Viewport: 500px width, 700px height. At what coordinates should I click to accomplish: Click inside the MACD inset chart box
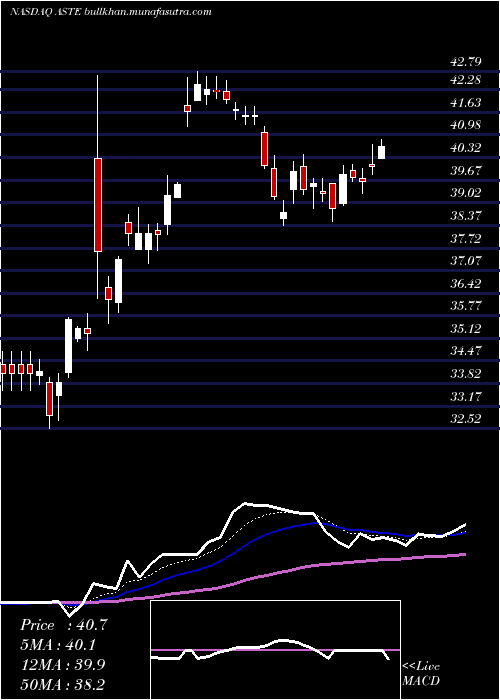pos(275,650)
